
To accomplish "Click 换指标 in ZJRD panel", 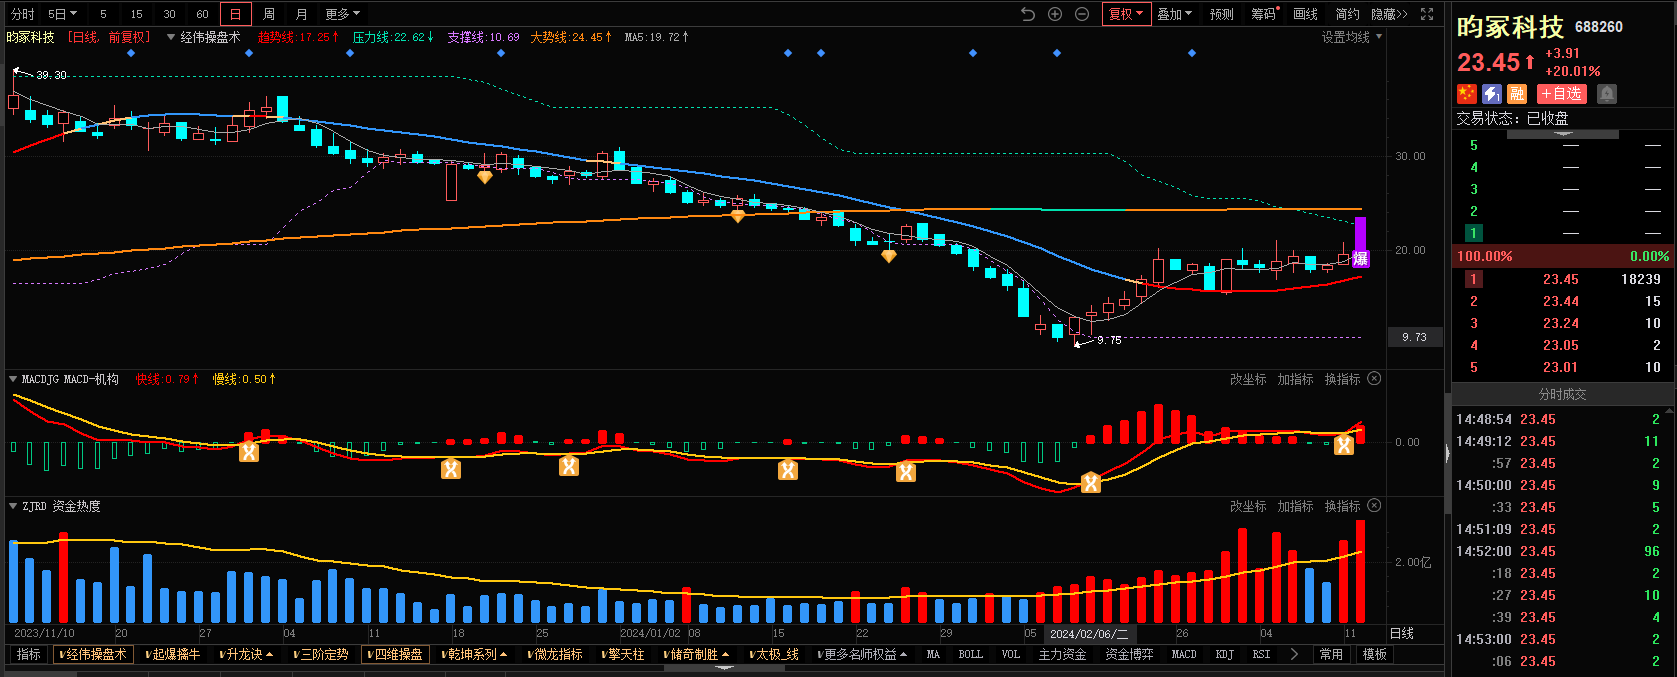I will pyautogui.click(x=1342, y=506).
